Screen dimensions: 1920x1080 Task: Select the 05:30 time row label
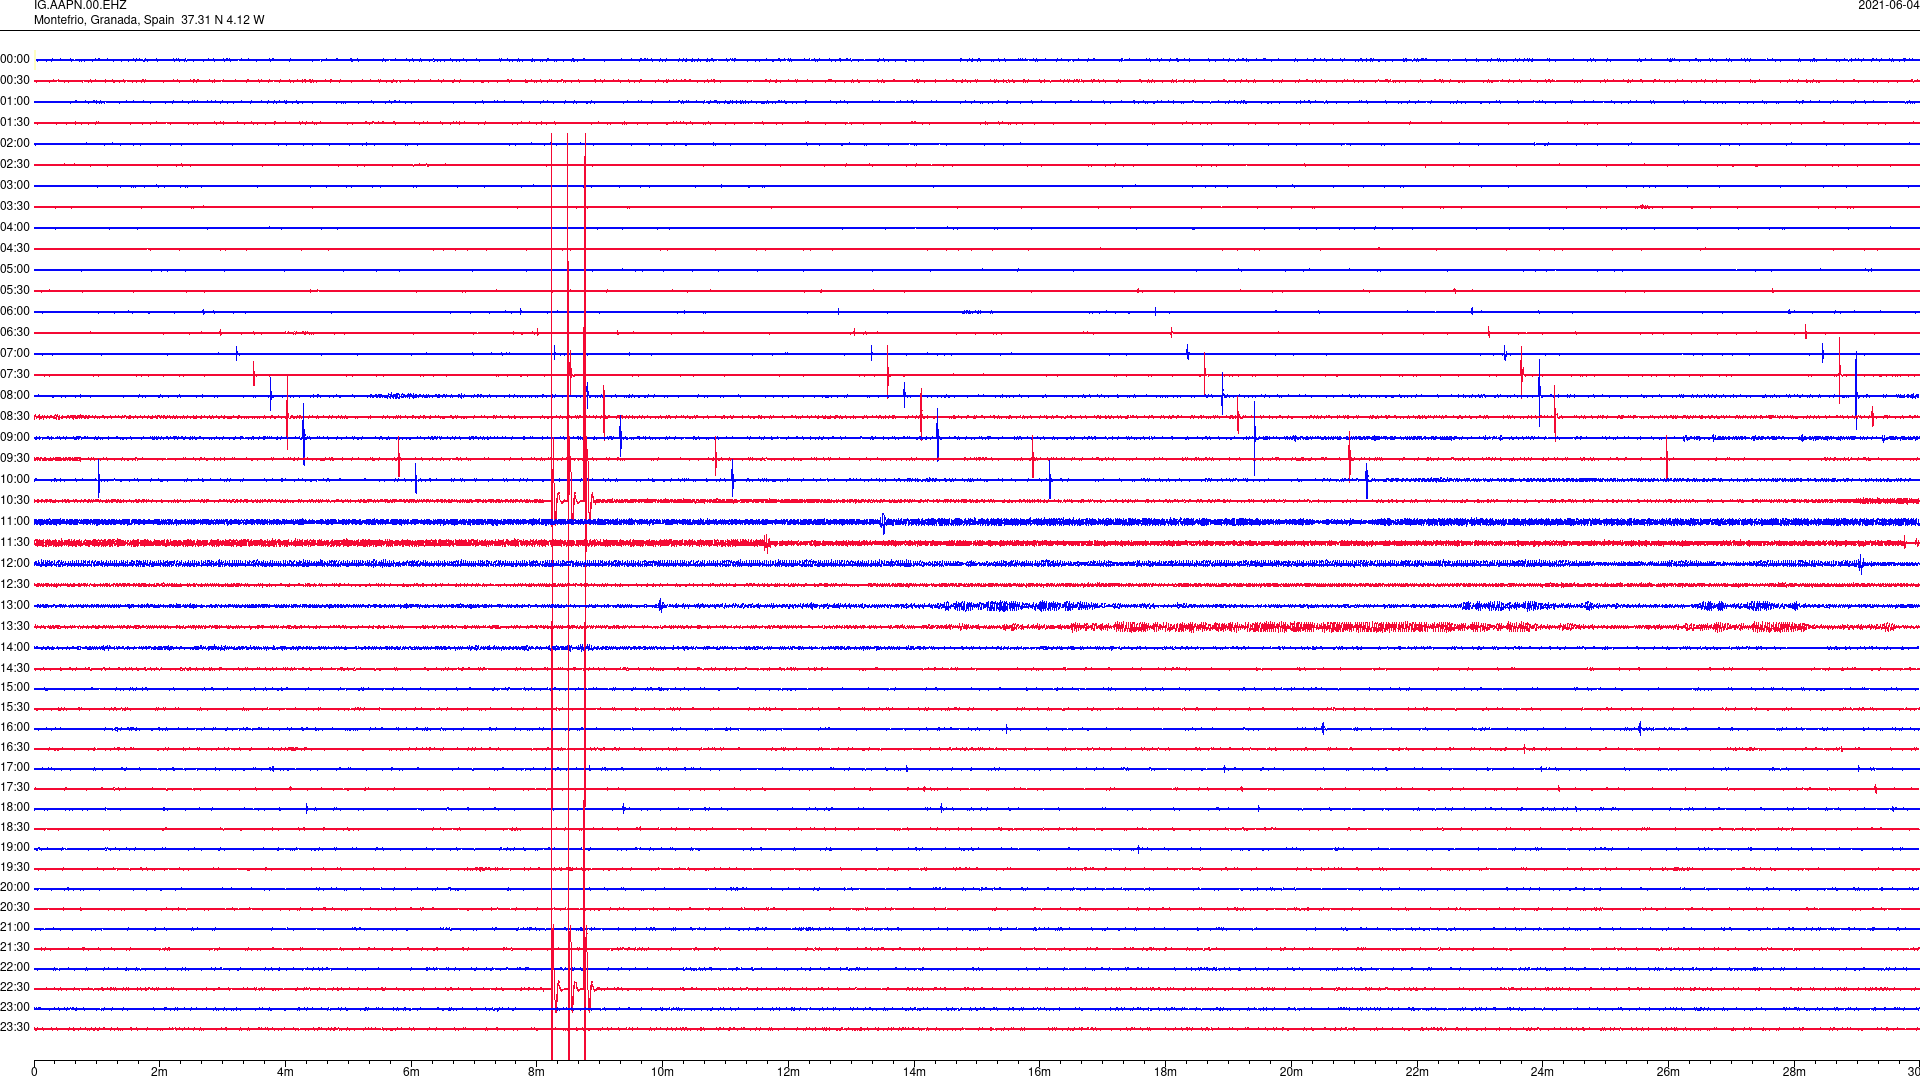point(15,291)
